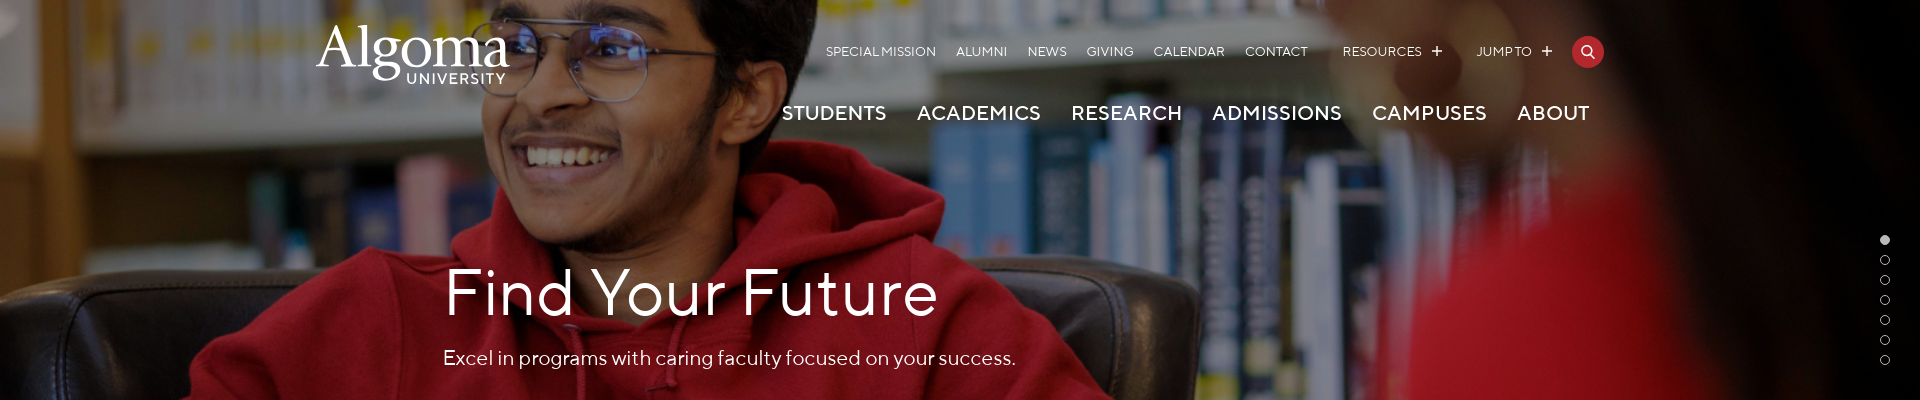Show the sixth slide dot

1885,340
